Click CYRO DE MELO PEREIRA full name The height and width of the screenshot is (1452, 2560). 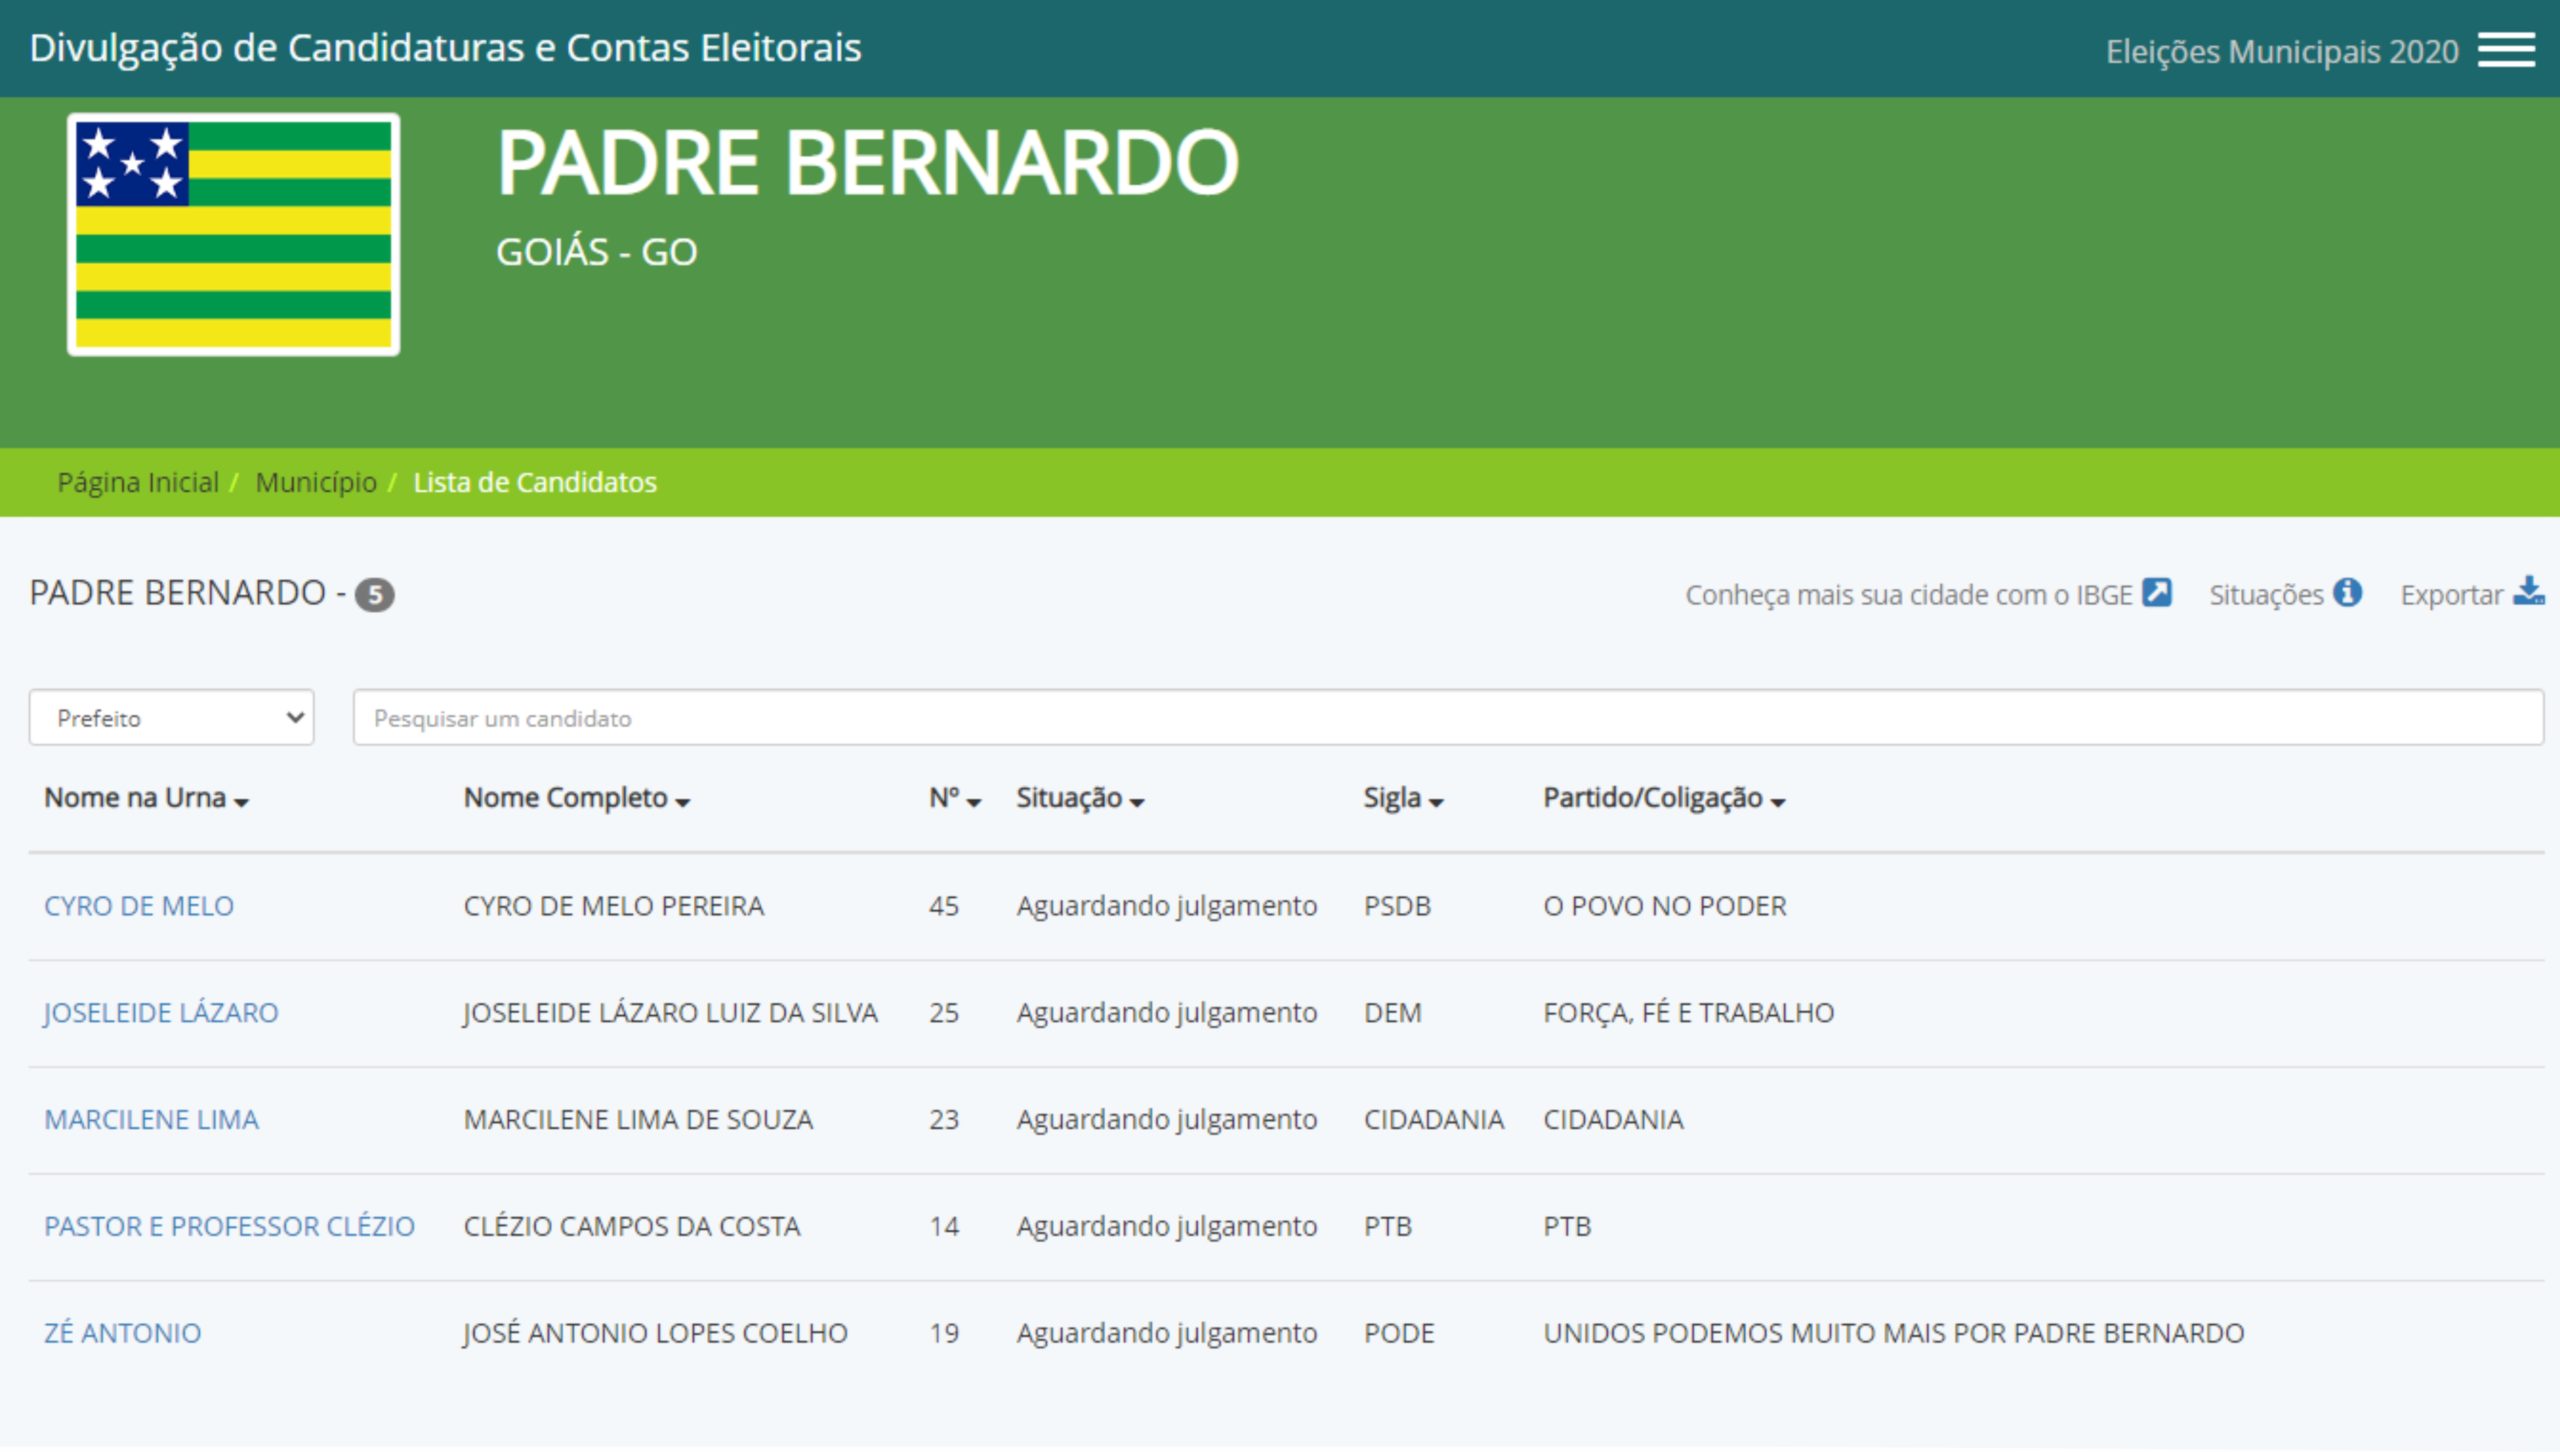[614, 906]
